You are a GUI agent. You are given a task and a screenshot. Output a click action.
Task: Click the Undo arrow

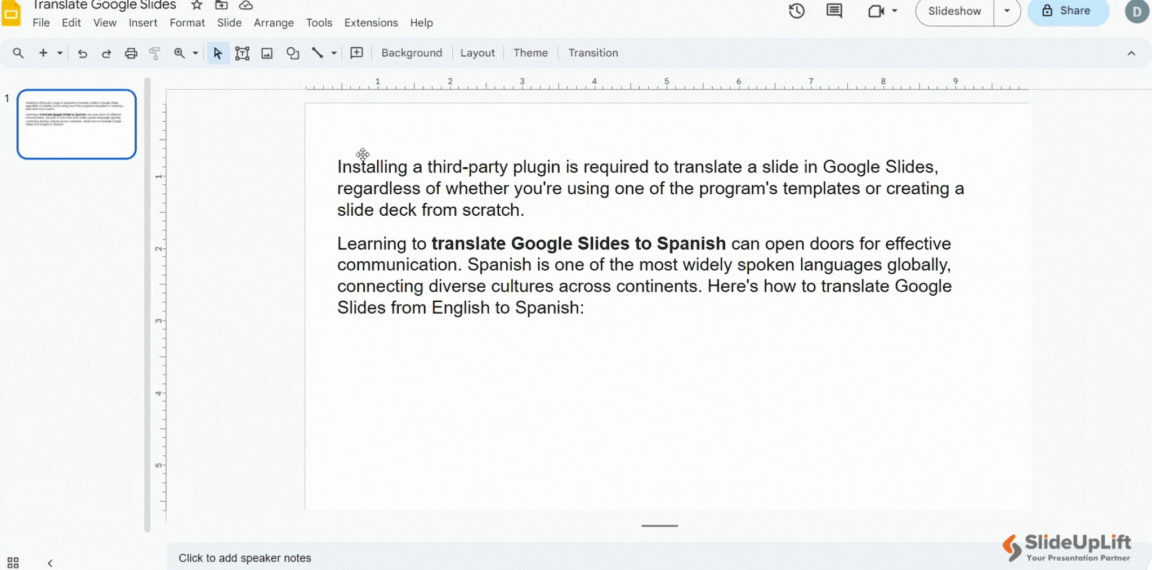coord(82,53)
